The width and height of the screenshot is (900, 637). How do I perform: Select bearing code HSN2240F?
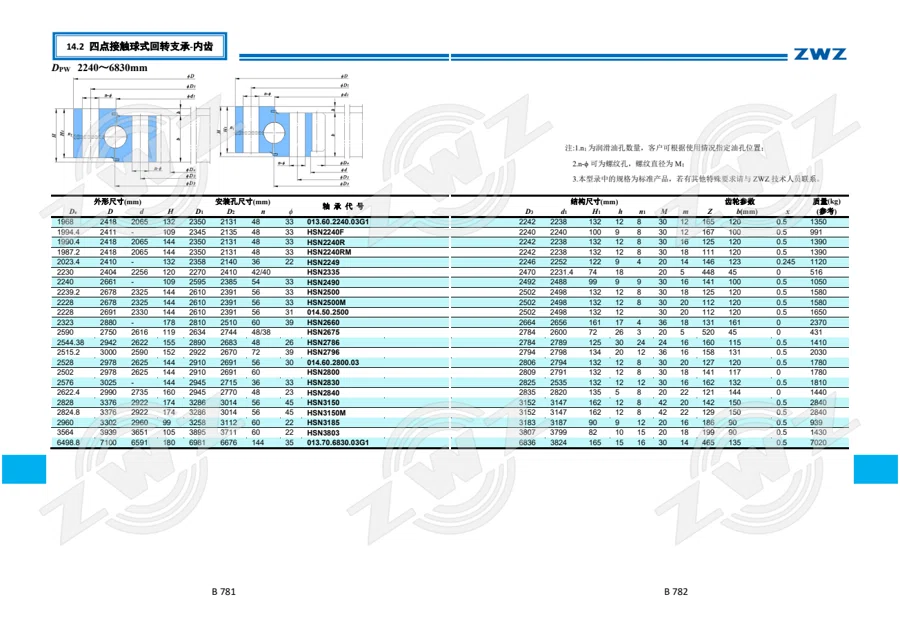[x=325, y=232]
